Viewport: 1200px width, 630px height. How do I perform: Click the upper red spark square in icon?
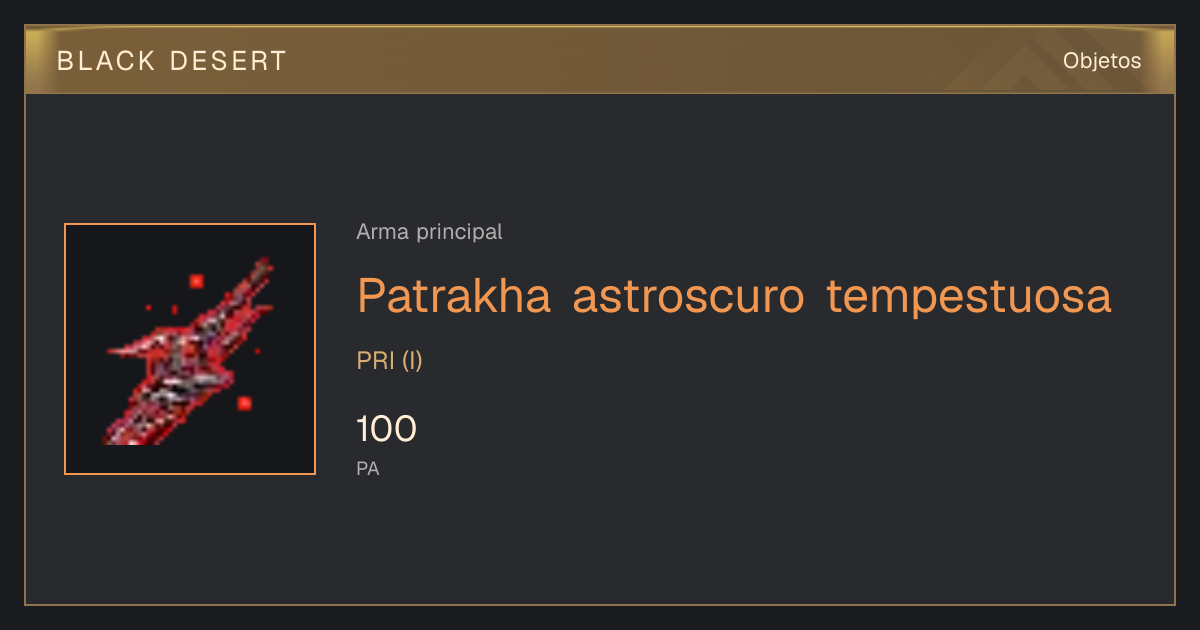coord(196,281)
